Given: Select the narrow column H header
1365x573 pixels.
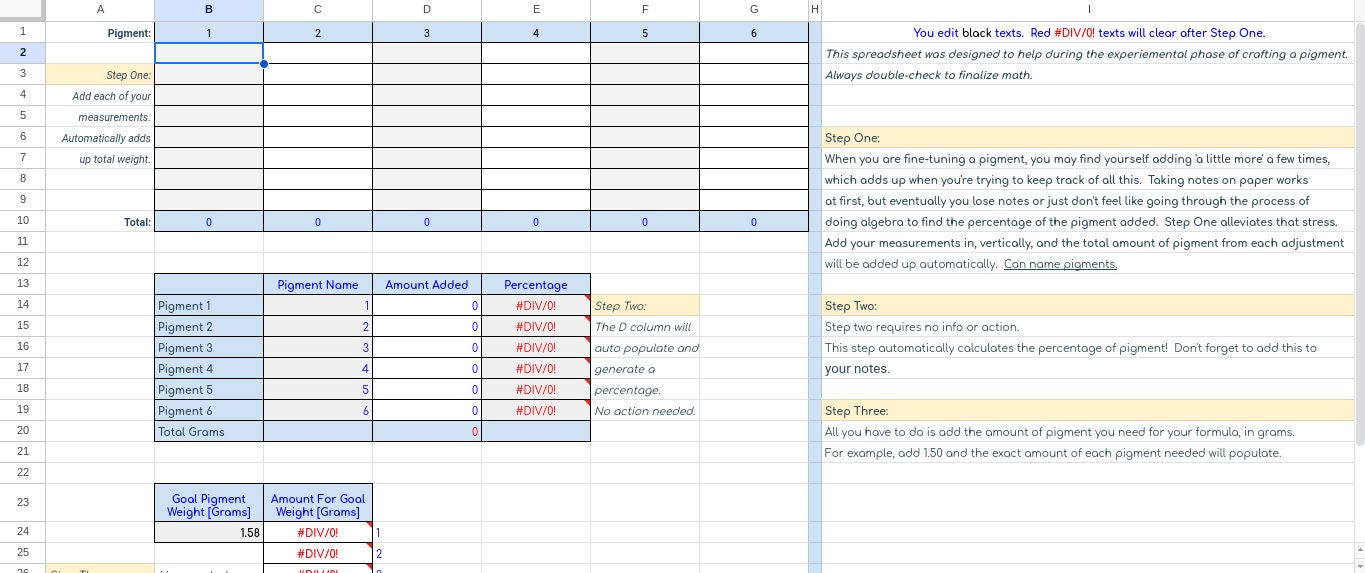Looking at the screenshot, I should click(815, 9).
